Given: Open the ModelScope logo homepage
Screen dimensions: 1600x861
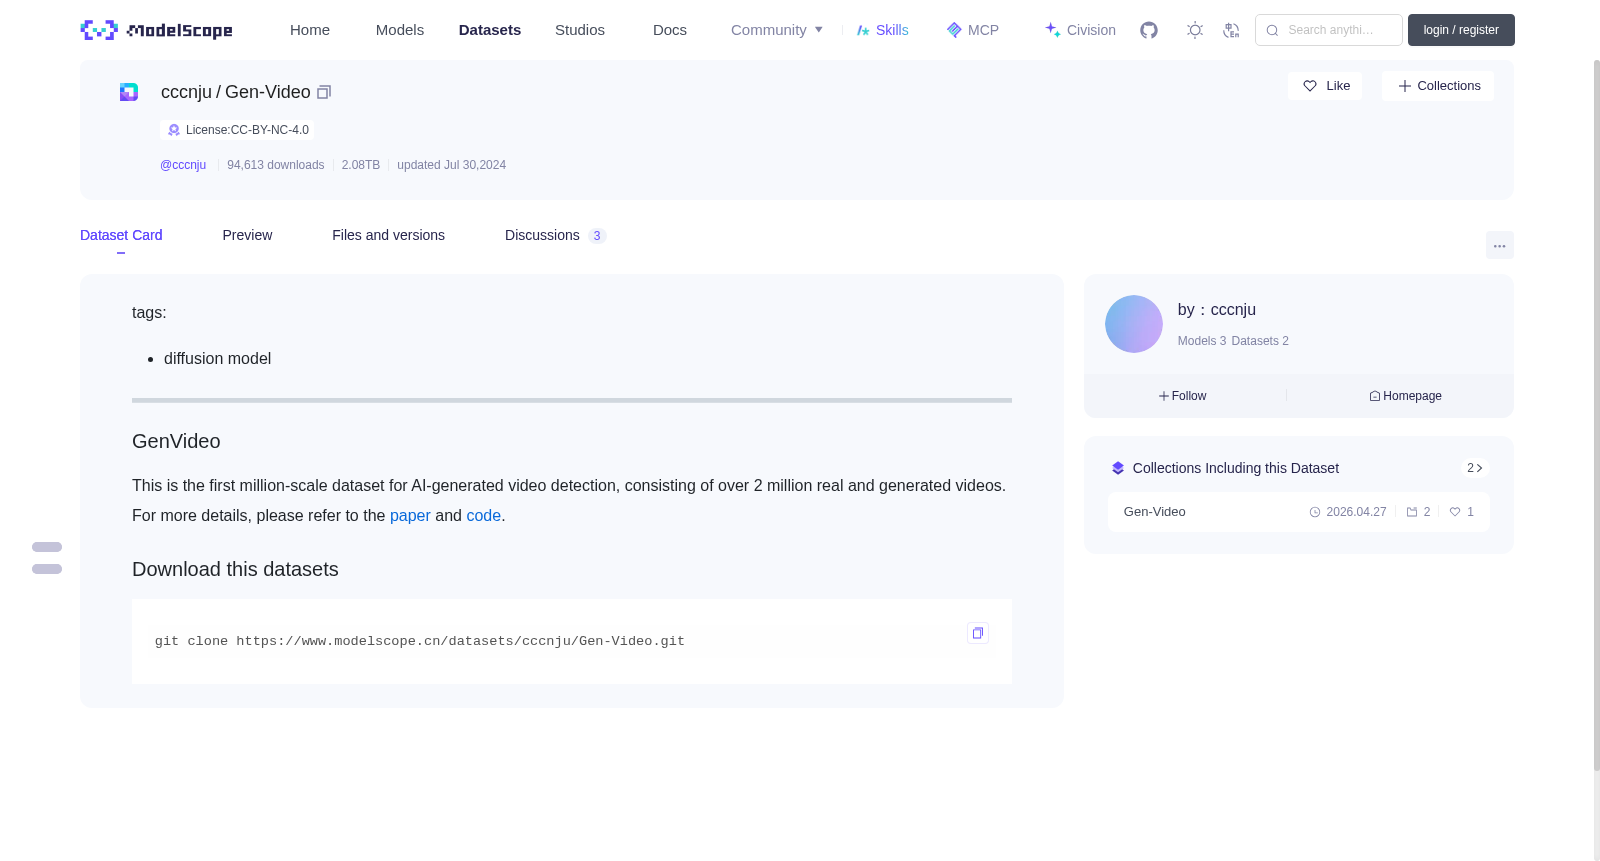Looking at the screenshot, I should coord(156,30).
